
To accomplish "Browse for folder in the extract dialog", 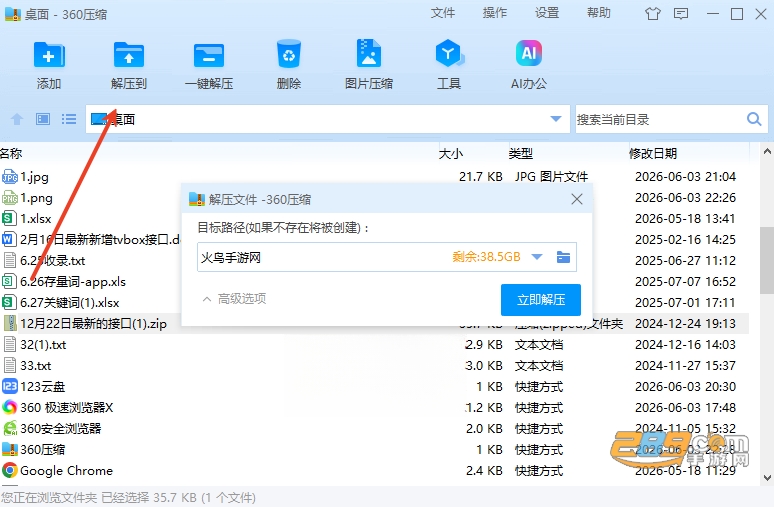I will (563, 257).
